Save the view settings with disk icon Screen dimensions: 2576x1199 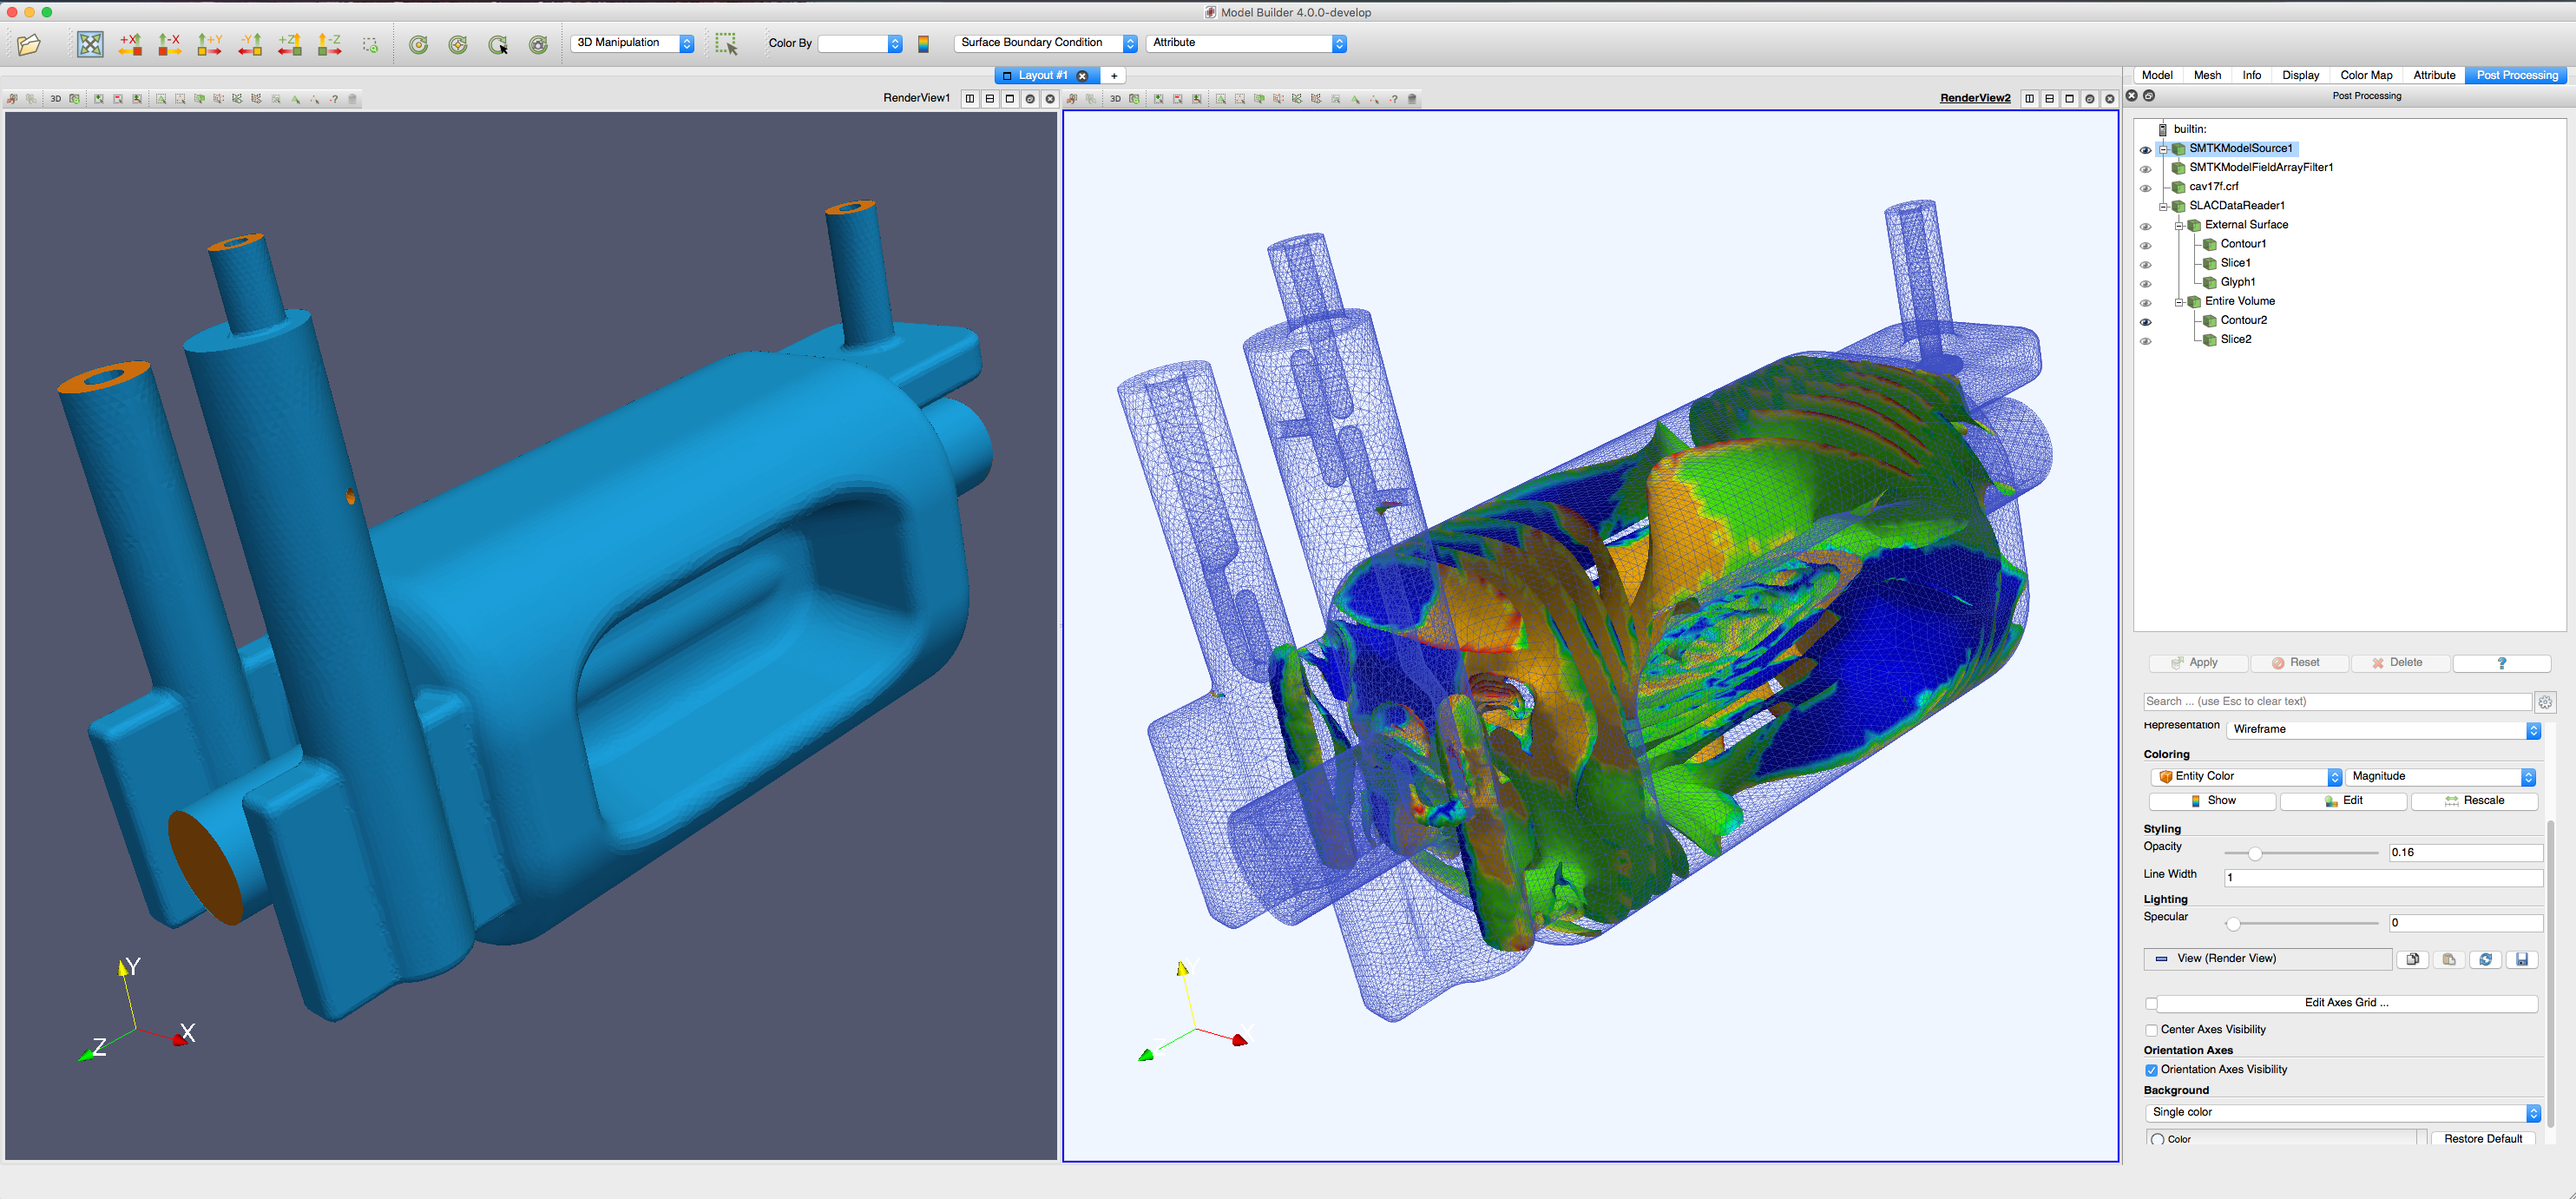point(2522,959)
